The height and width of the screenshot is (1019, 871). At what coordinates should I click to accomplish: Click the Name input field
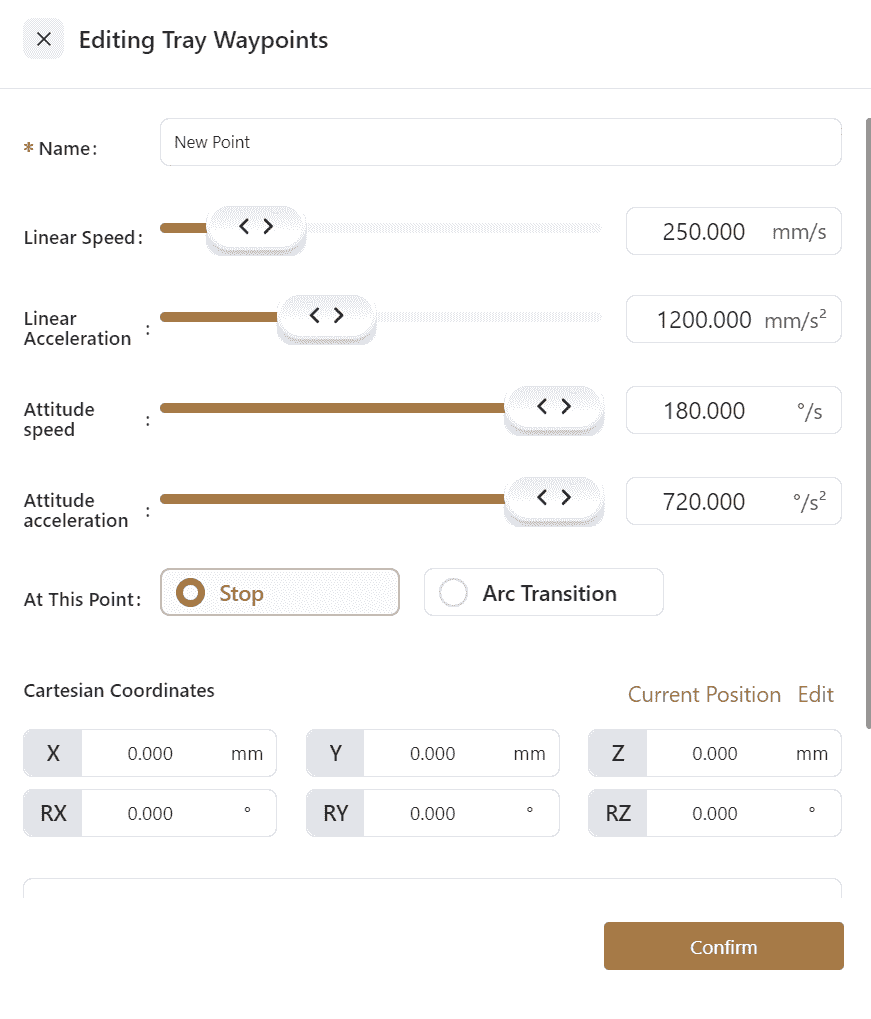[500, 142]
